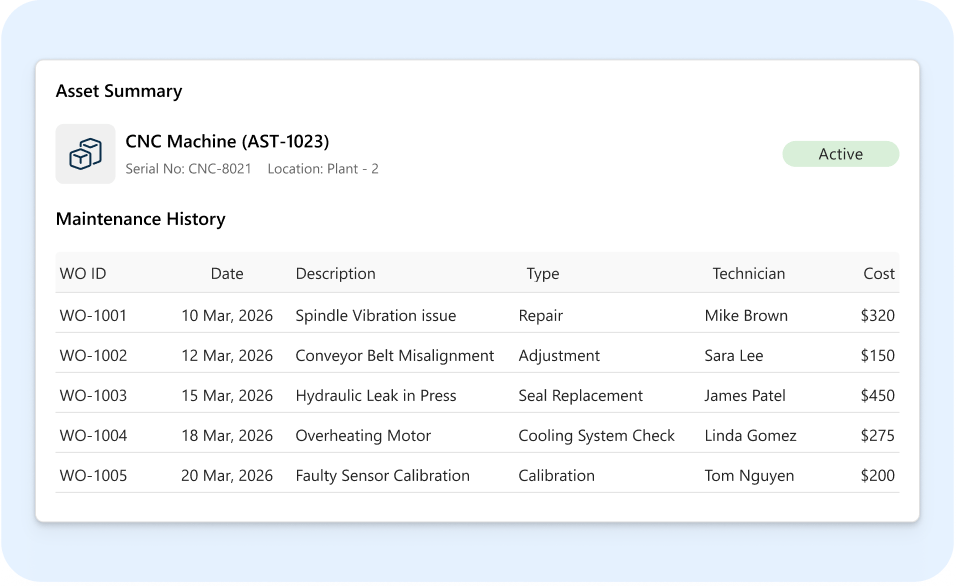Click the Cost column header
Image resolution: width=956 pixels, height=586 pixels.
click(x=879, y=273)
